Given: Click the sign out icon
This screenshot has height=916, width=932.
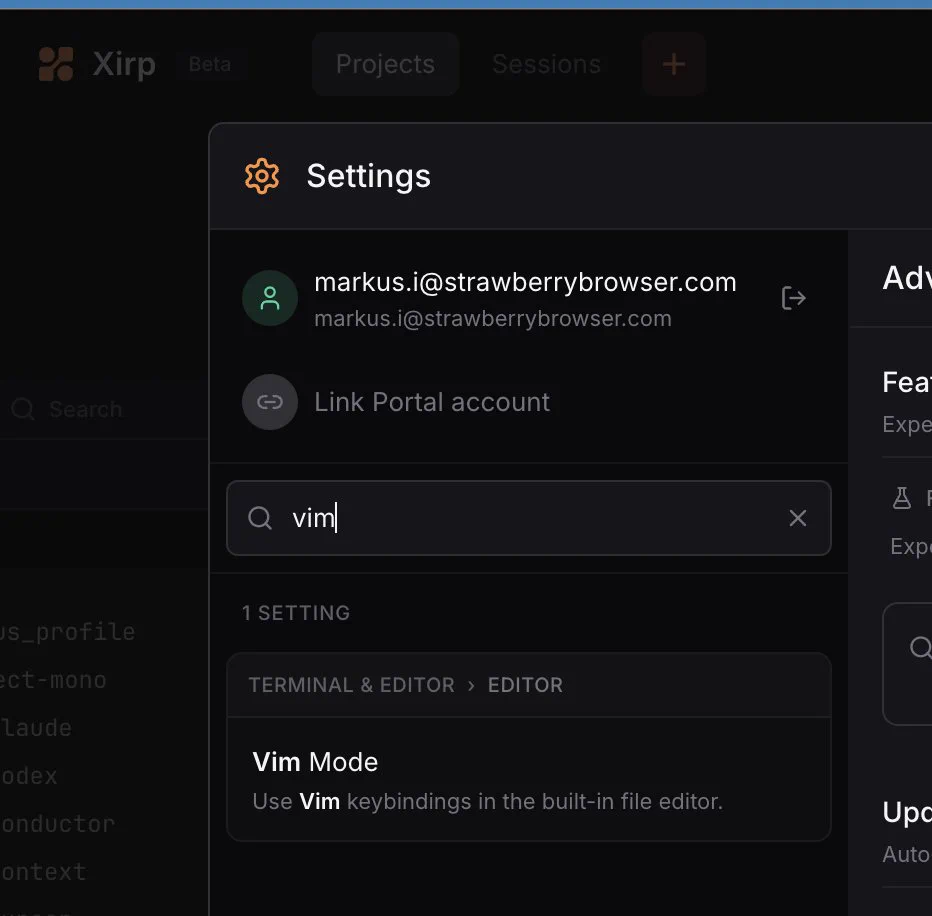Looking at the screenshot, I should point(794,298).
